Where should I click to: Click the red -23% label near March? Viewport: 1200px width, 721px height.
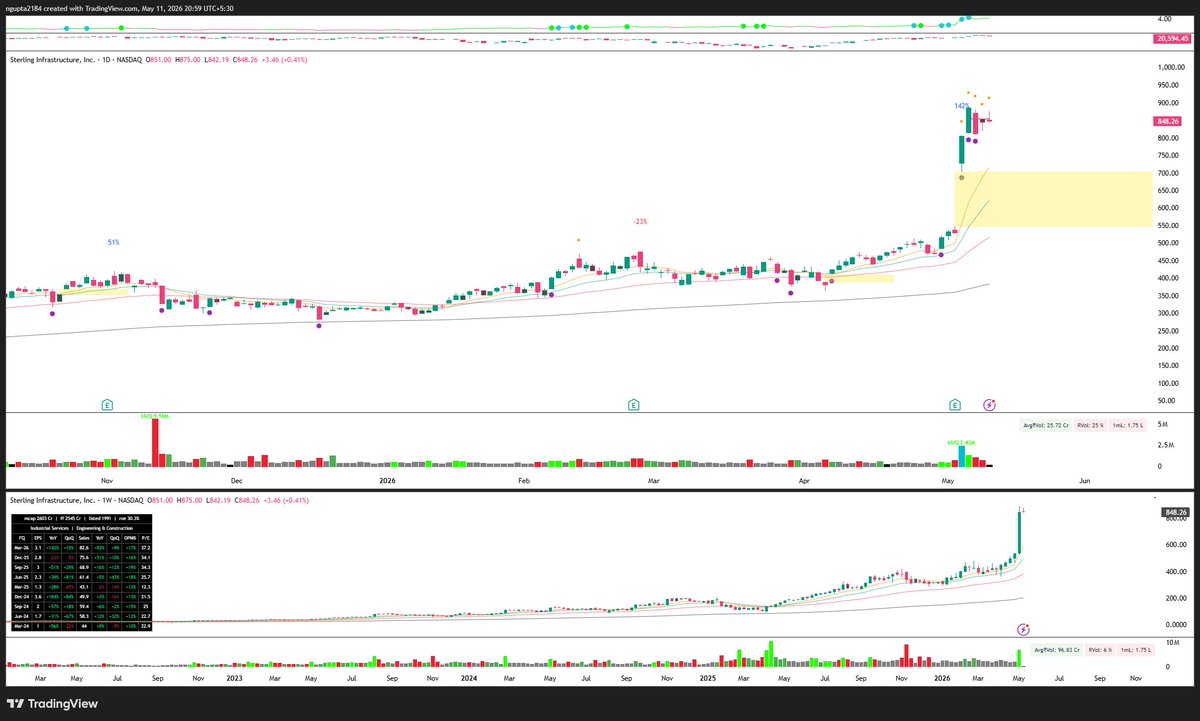(639, 221)
